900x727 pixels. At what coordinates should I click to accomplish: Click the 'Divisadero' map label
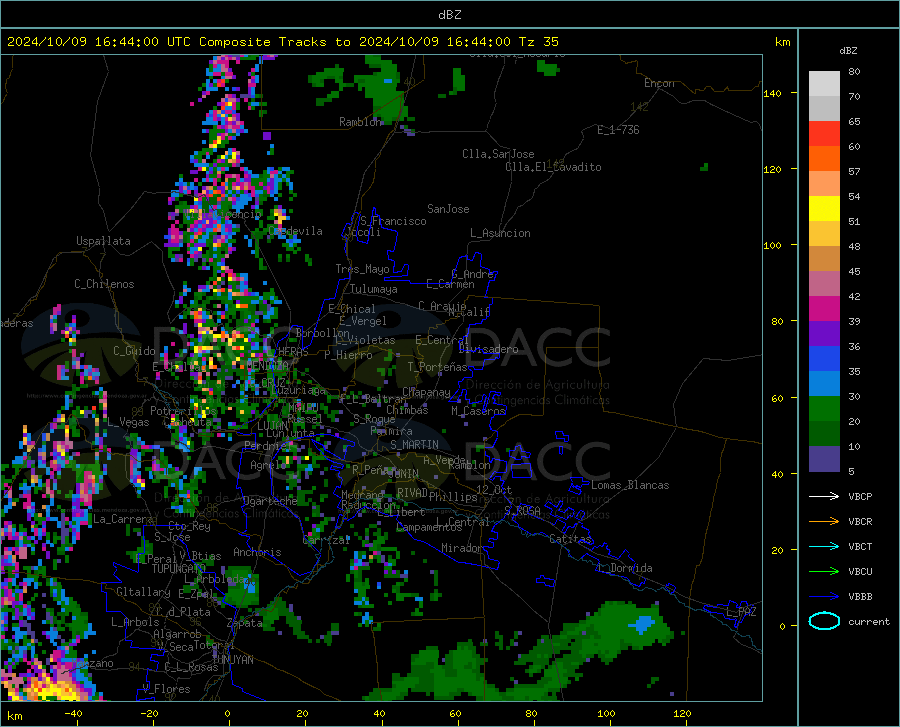point(488,349)
